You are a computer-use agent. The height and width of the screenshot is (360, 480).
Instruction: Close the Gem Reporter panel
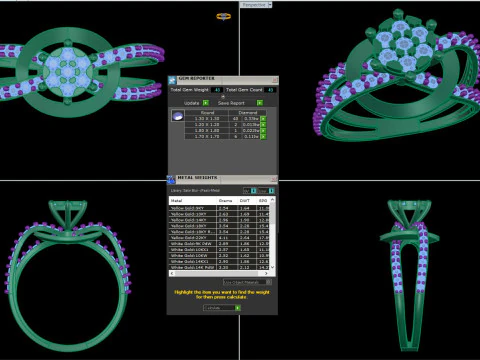275,80
